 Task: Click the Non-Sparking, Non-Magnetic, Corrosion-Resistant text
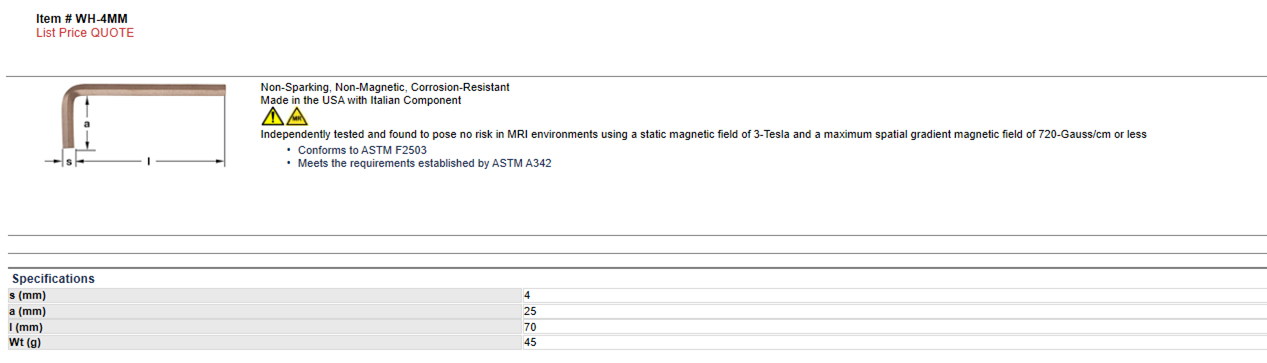coord(385,87)
